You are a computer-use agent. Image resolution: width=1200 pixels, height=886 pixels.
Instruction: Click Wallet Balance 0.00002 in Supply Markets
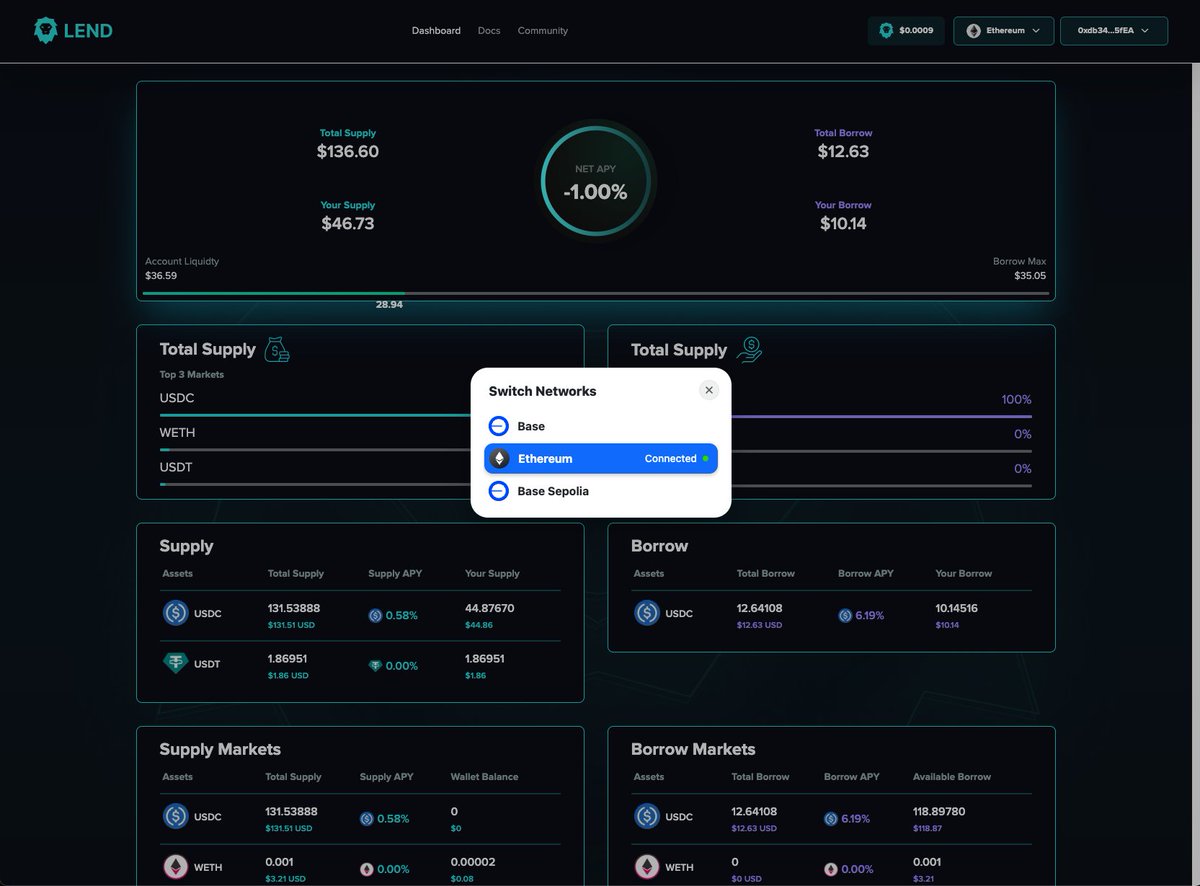tap(473, 862)
